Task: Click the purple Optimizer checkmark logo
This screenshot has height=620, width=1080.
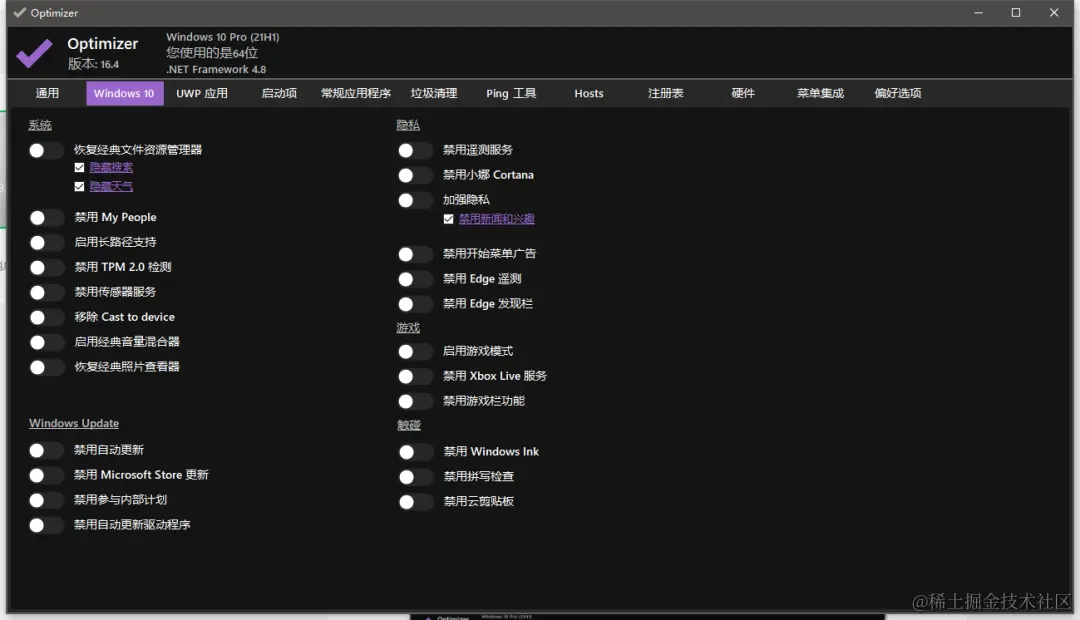Action: (34, 54)
